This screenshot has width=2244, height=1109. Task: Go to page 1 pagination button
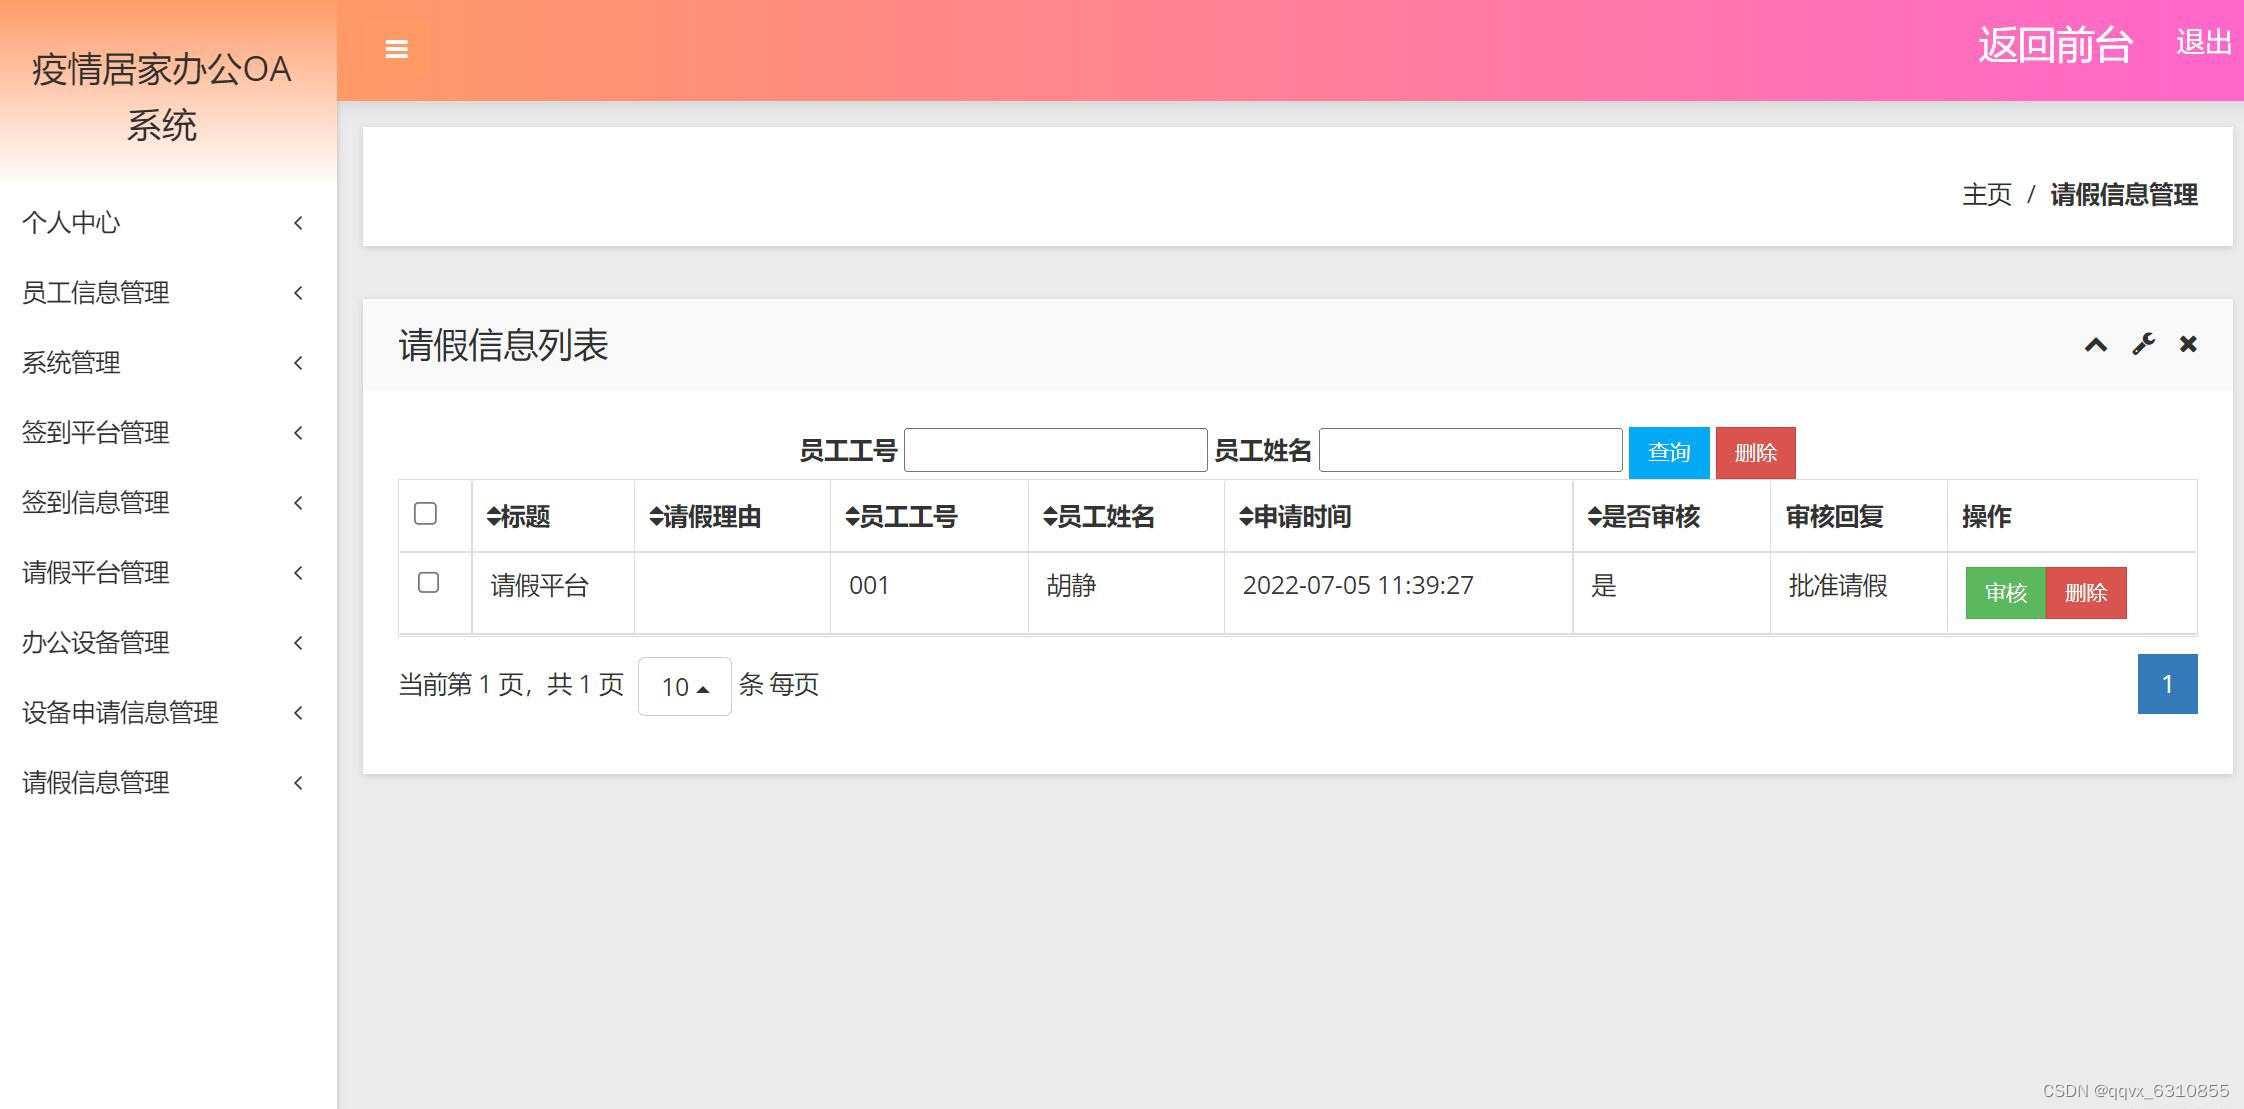[x=2167, y=684]
